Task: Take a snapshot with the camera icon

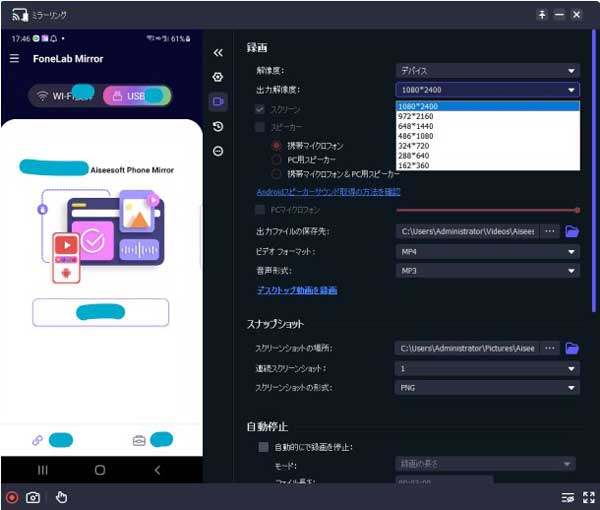Action: click(x=33, y=497)
